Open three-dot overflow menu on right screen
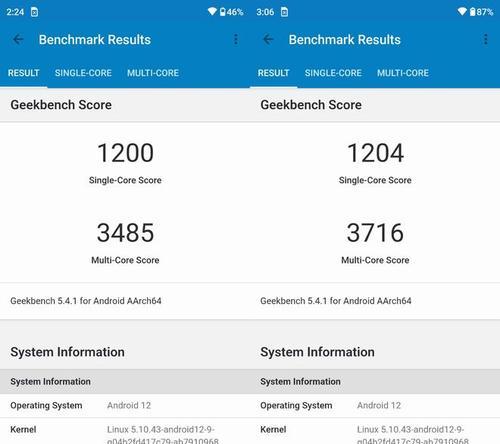Viewport: 500px width, 444px height. 486,39
